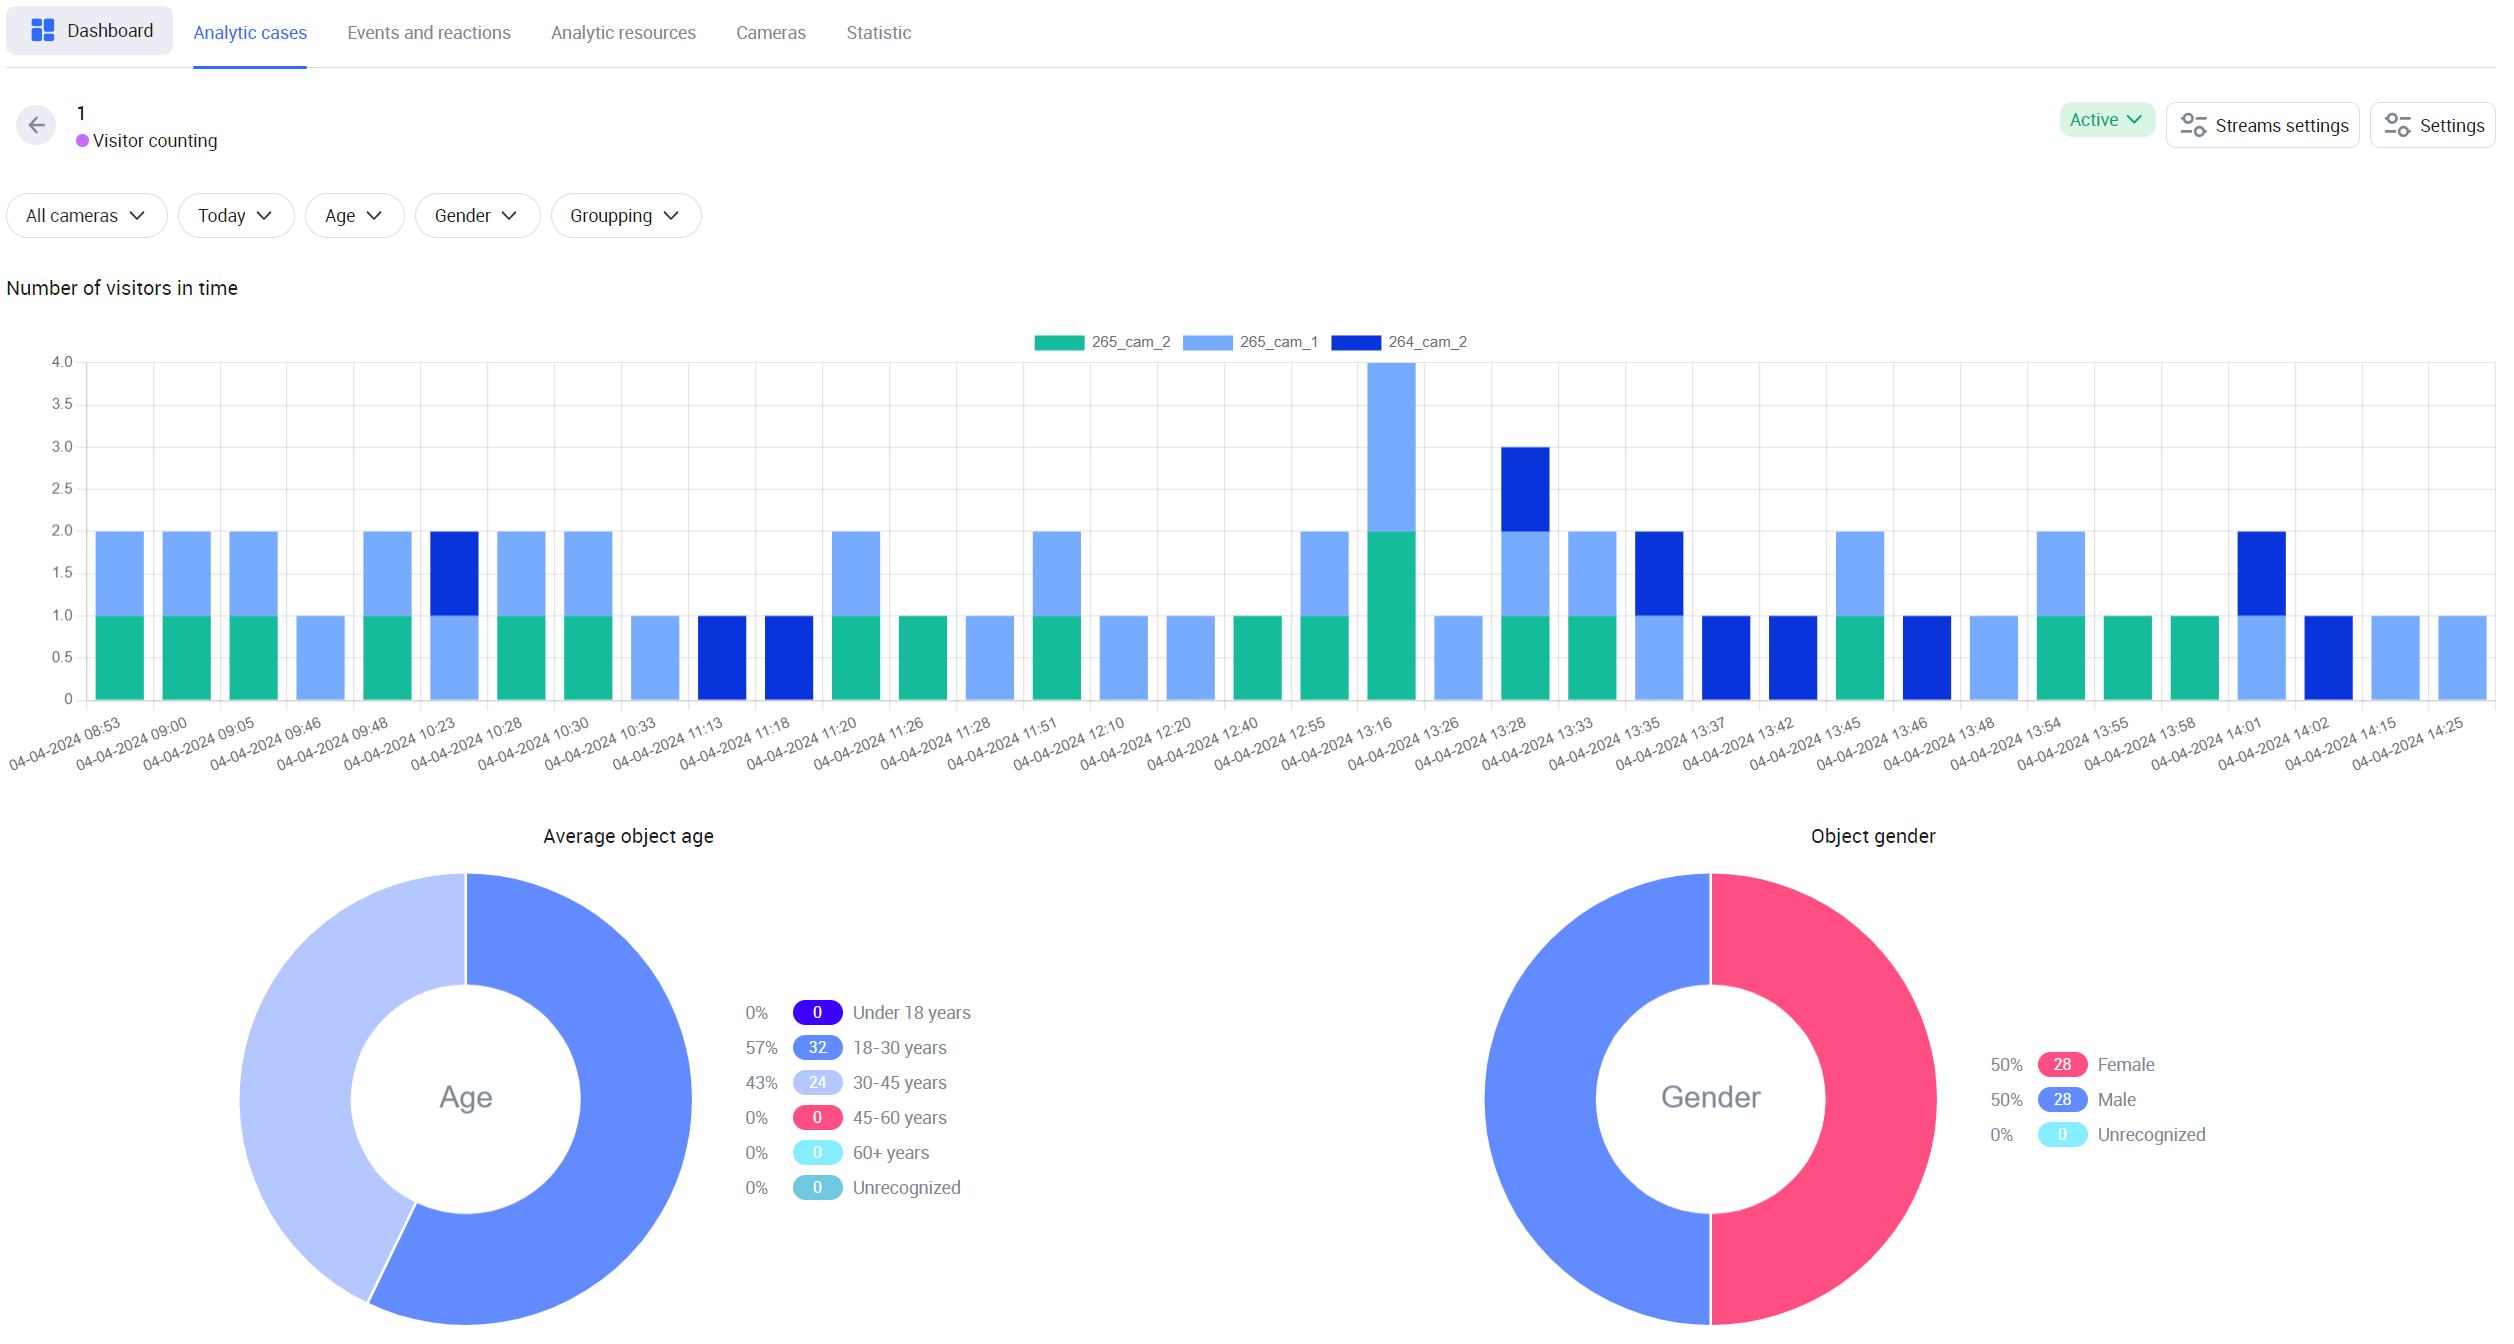Click the 18-30 years count badge
2514x1344 pixels.
pyautogui.click(x=817, y=1048)
